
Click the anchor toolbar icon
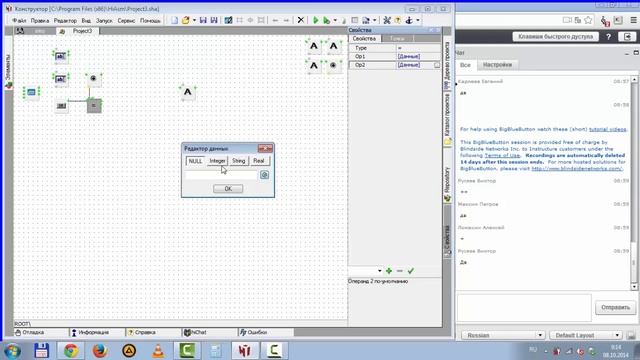coord(409,20)
